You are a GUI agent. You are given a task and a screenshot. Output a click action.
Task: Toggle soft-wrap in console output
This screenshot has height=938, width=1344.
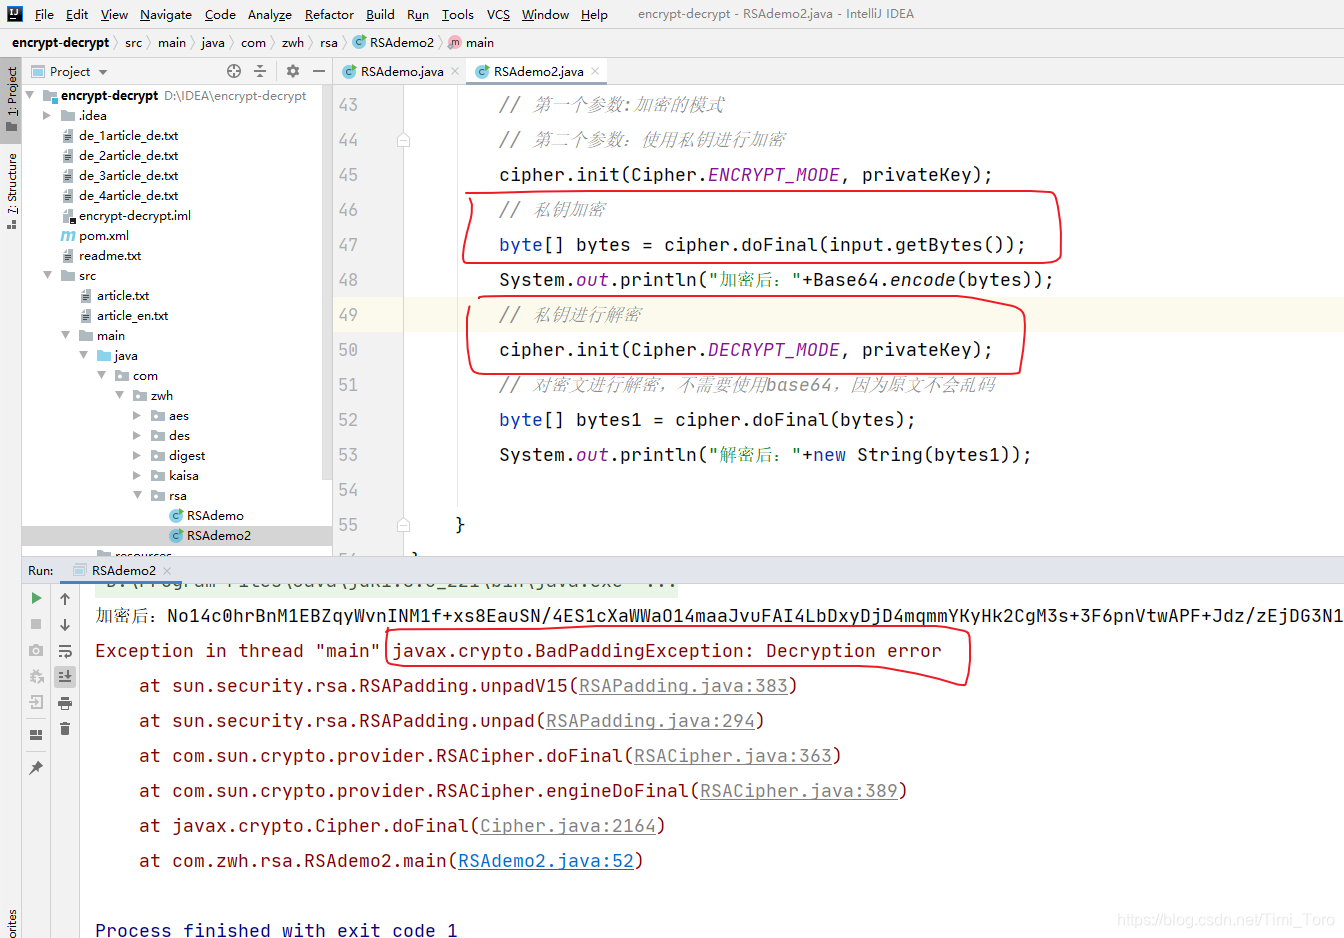click(x=65, y=650)
